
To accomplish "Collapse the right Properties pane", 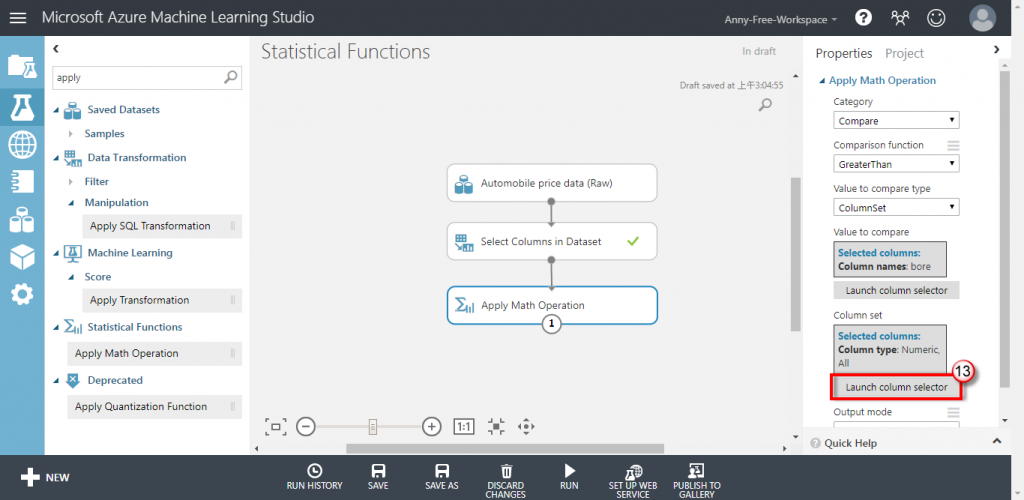I will point(996,49).
